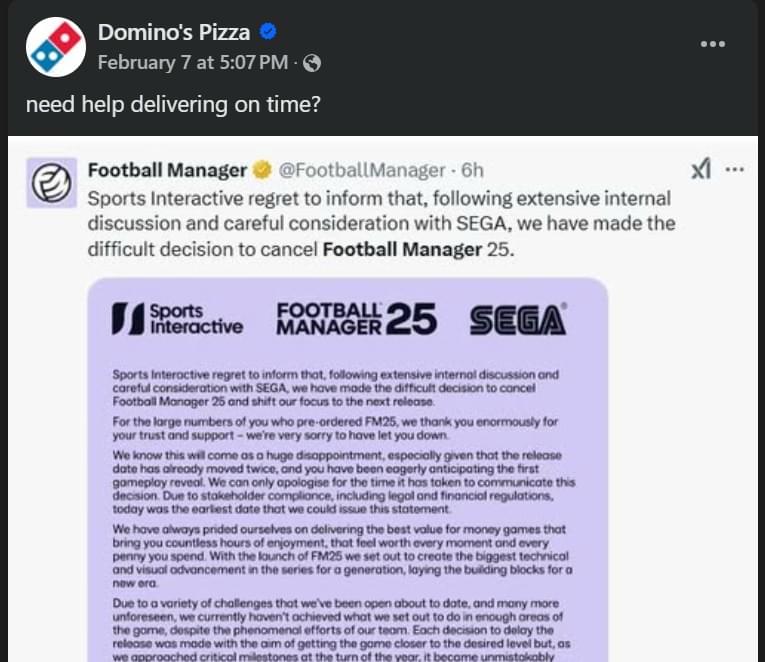Click the blue verified badge beside Domino's Pizza
The image size is (765, 662).
268,32
